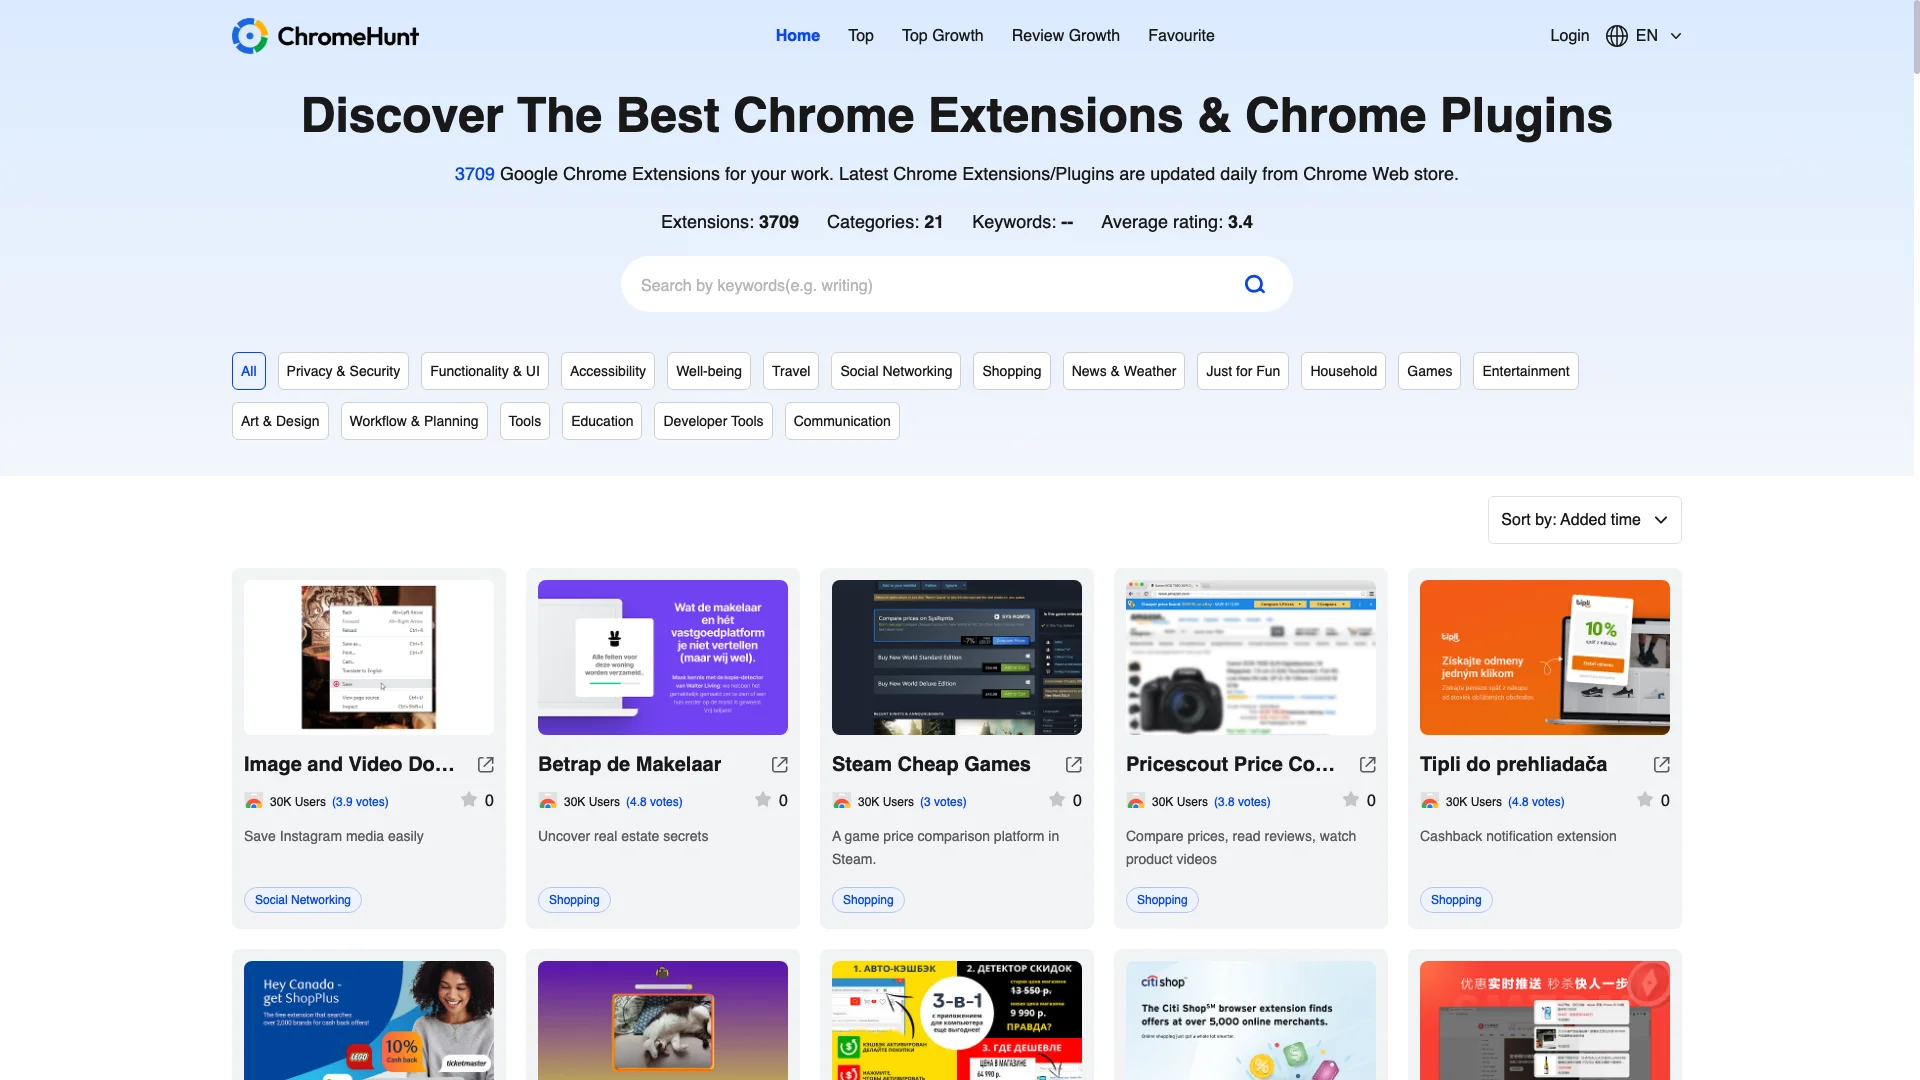The width and height of the screenshot is (1920, 1080).
Task: Open the Favourite nav item
Action: tap(1181, 36)
